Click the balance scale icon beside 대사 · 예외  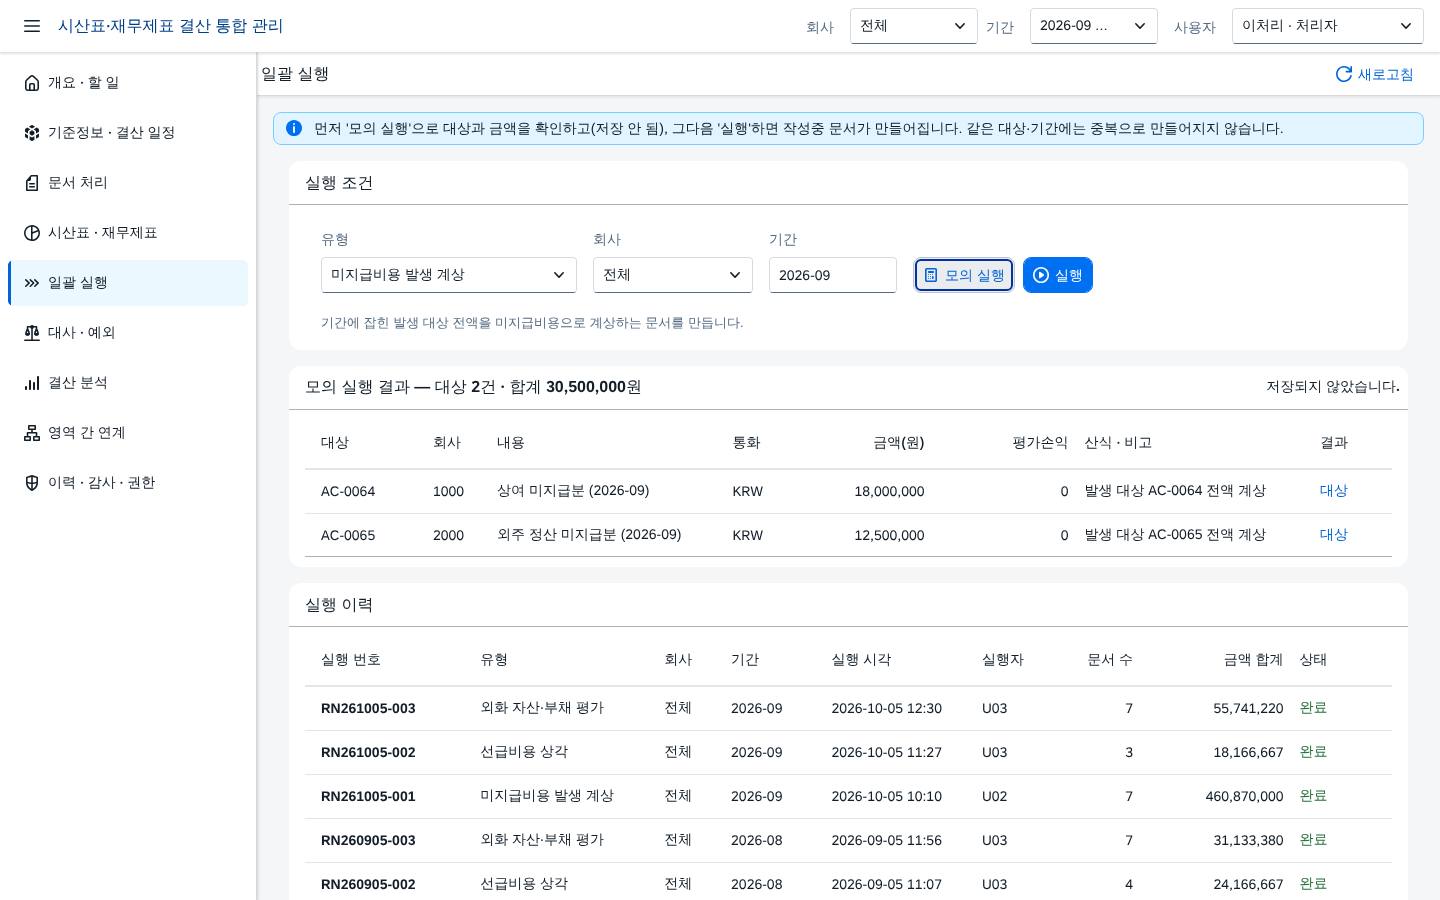pos(32,333)
